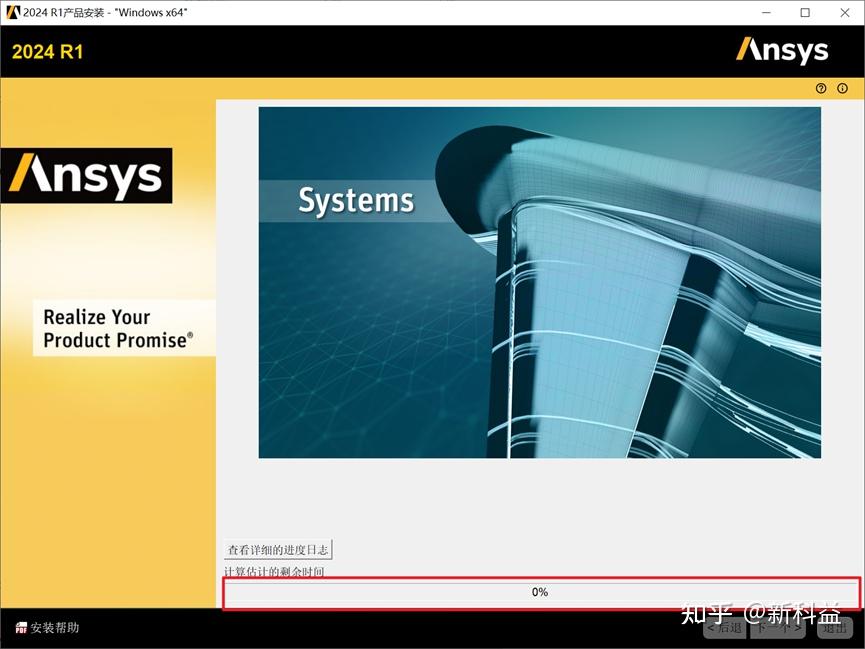Viewport: 865px width, 649px height.
Task: Select the 2024 R1 header label
Action: pyautogui.click(x=48, y=51)
